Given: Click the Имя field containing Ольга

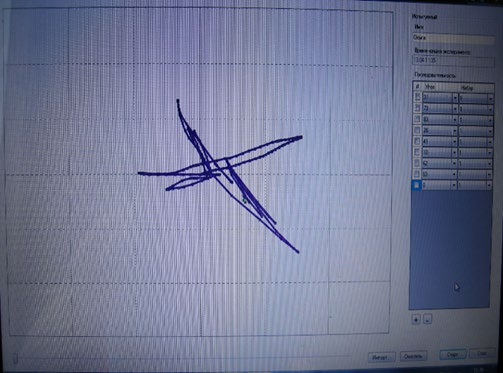Looking at the screenshot, I should [x=454, y=38].
